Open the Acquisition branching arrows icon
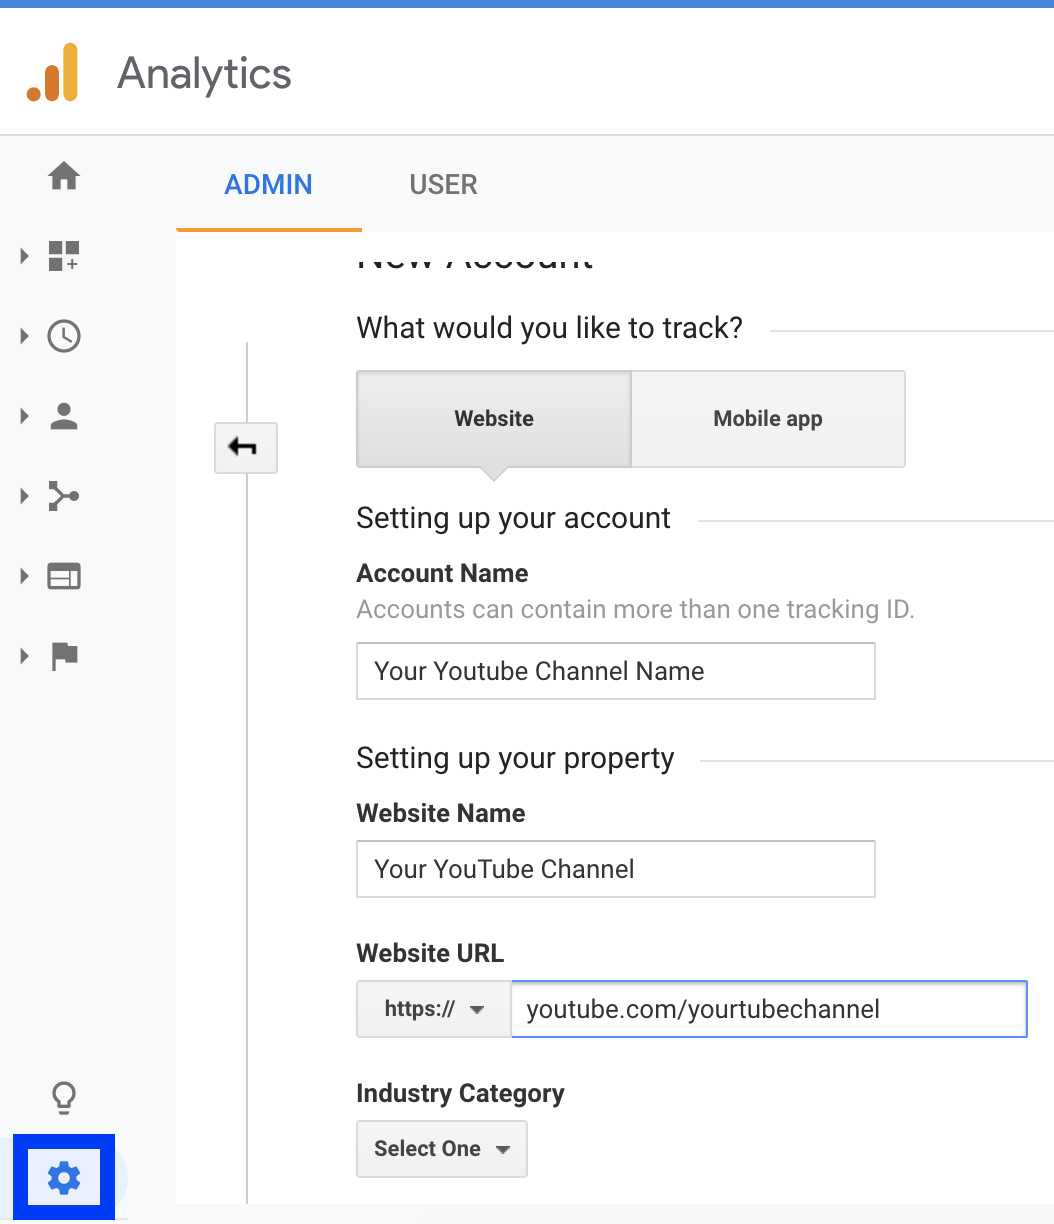 [x=64, y=496]
